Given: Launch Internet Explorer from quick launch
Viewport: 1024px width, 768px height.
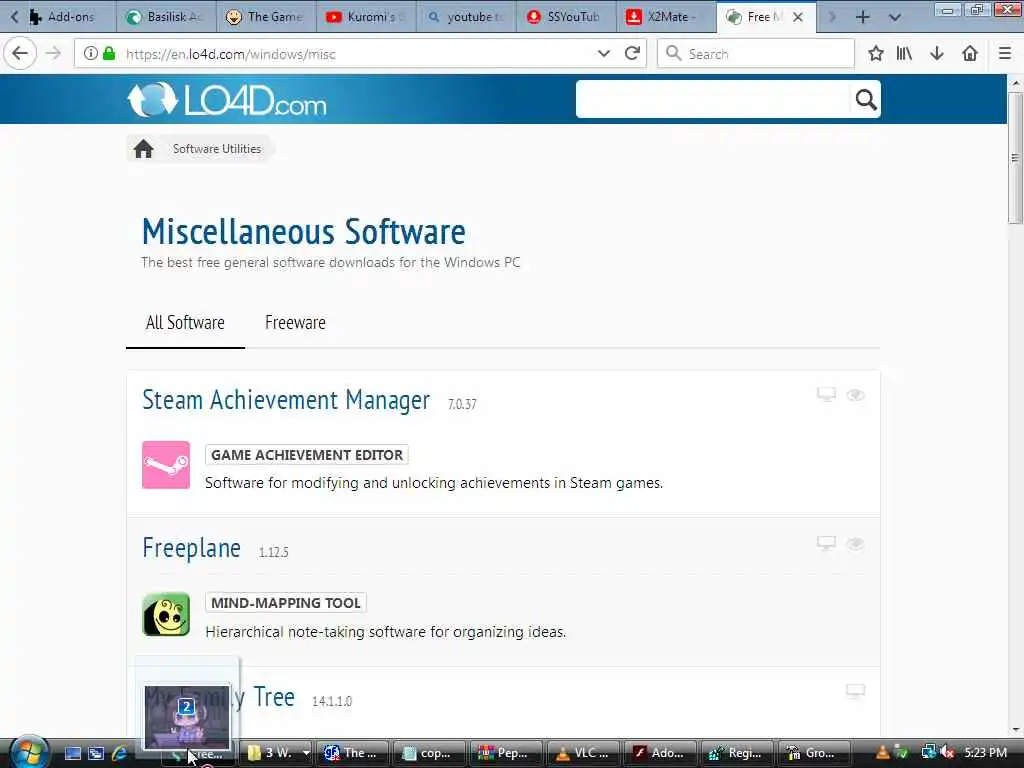Looking at the screenshot, I should (x=120, y=753).
